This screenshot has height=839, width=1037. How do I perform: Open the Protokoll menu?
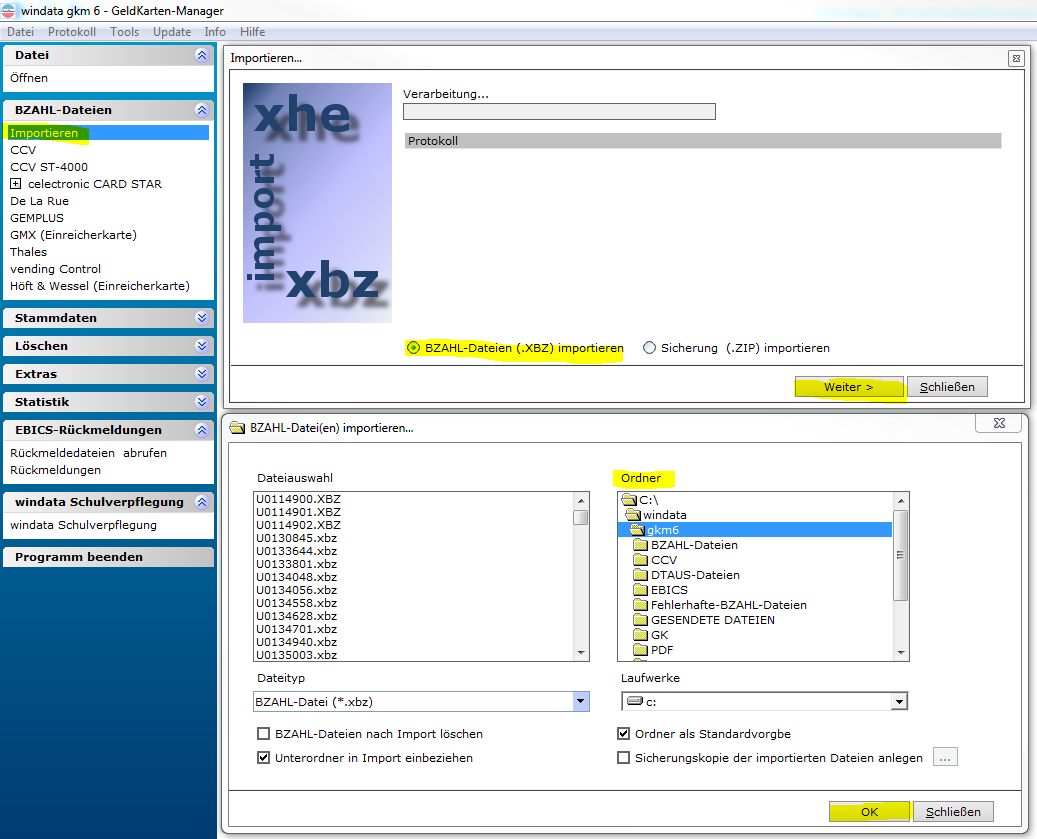click(72, 32)
